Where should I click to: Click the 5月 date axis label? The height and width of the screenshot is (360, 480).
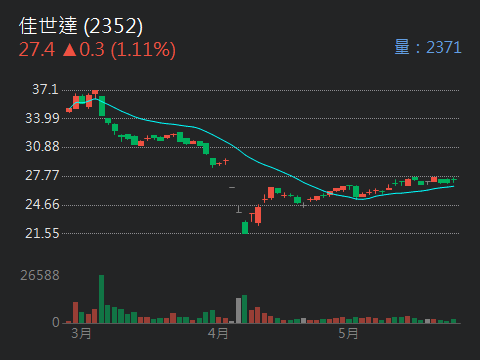pyautogui.click(x=348, y=333)
